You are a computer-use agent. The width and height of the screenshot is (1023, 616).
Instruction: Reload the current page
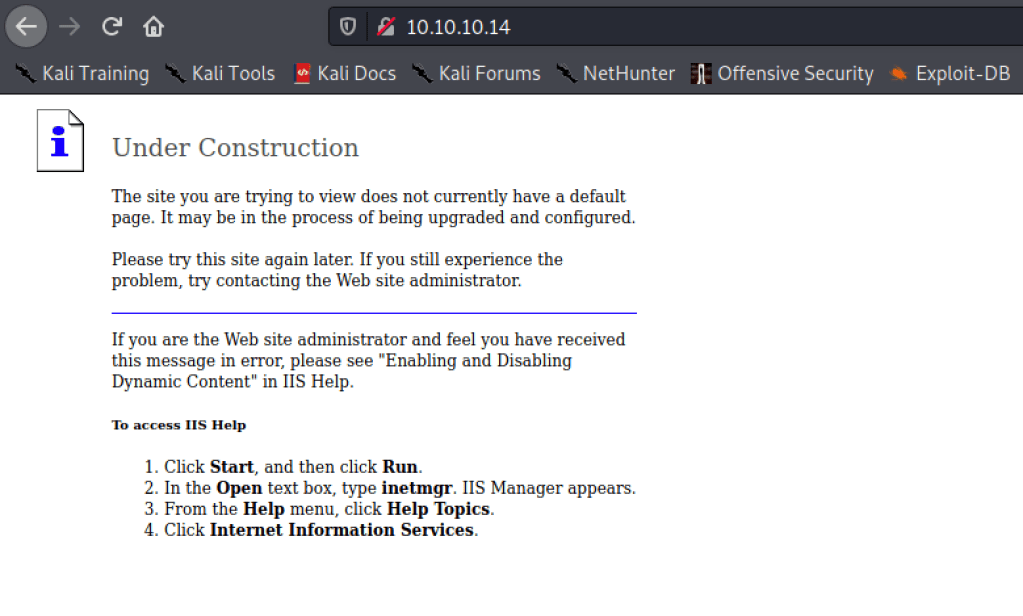pyautogui.click(x=112, y=27)
